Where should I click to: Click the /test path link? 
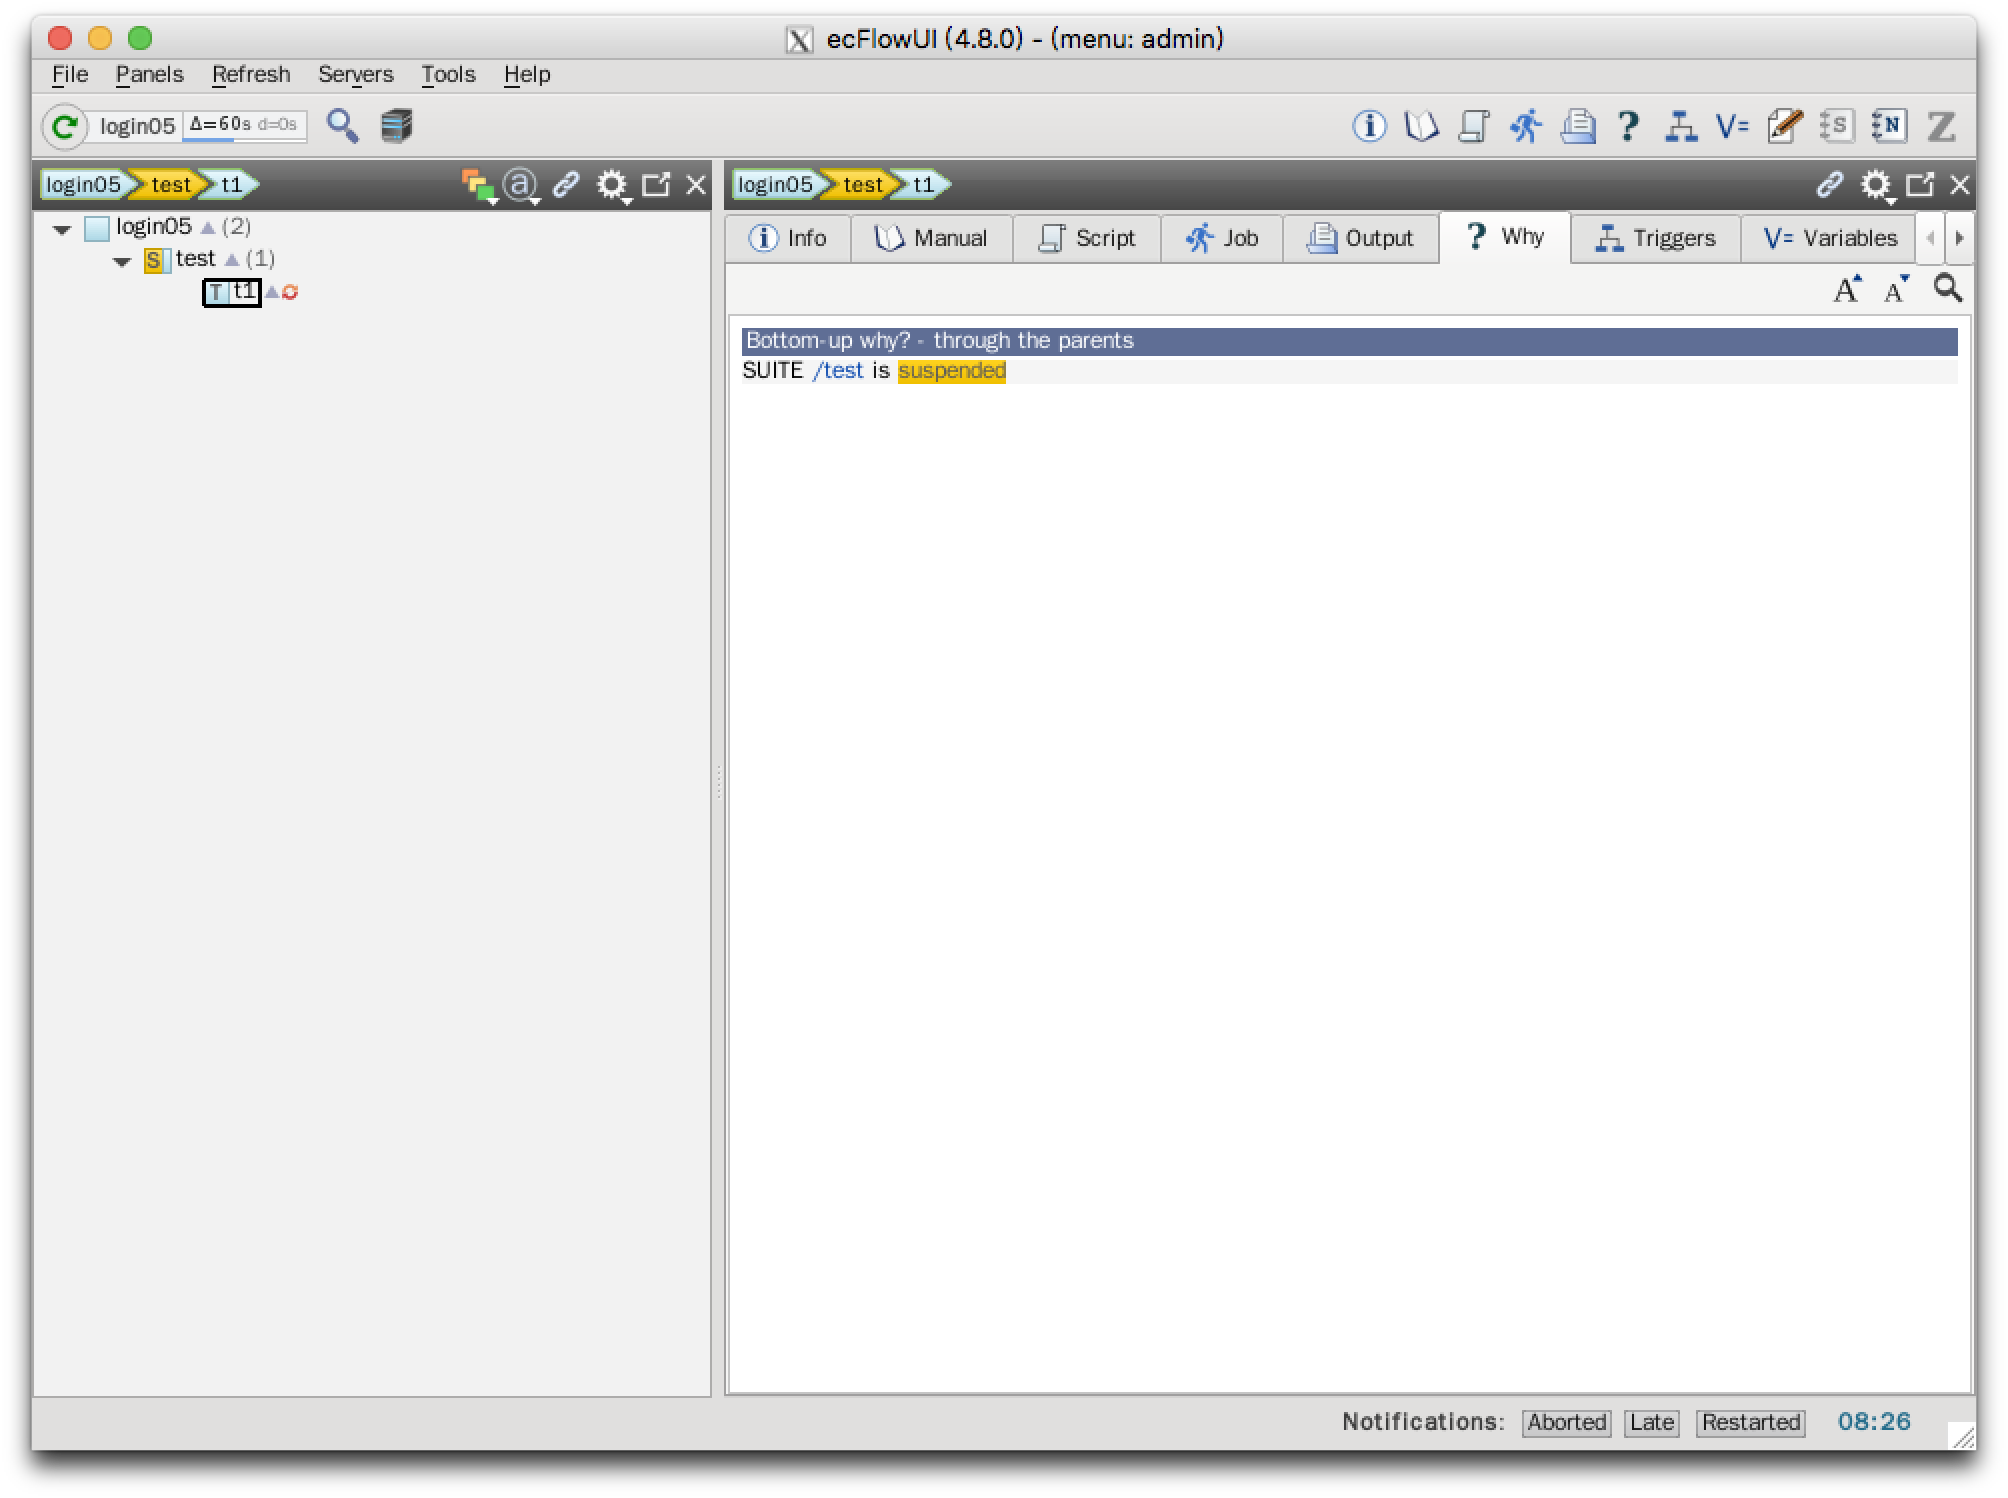pyautogui.click(x=838, y=371)
